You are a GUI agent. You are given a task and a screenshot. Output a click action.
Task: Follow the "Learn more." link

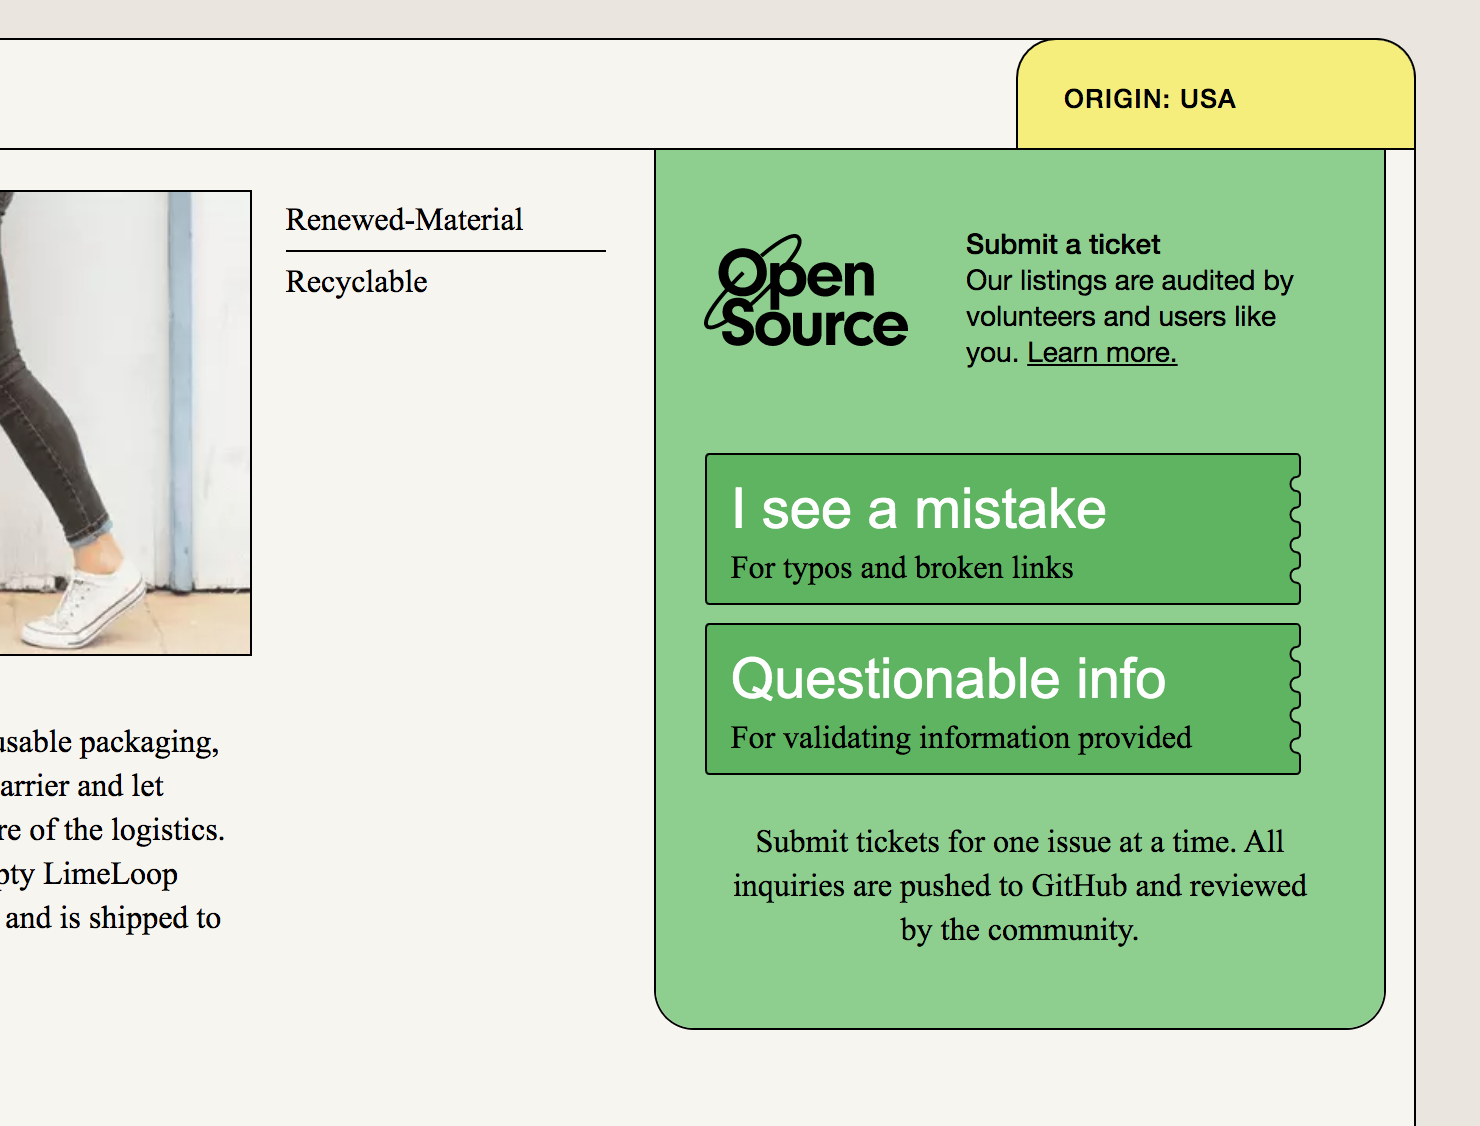click(1102, 353)
